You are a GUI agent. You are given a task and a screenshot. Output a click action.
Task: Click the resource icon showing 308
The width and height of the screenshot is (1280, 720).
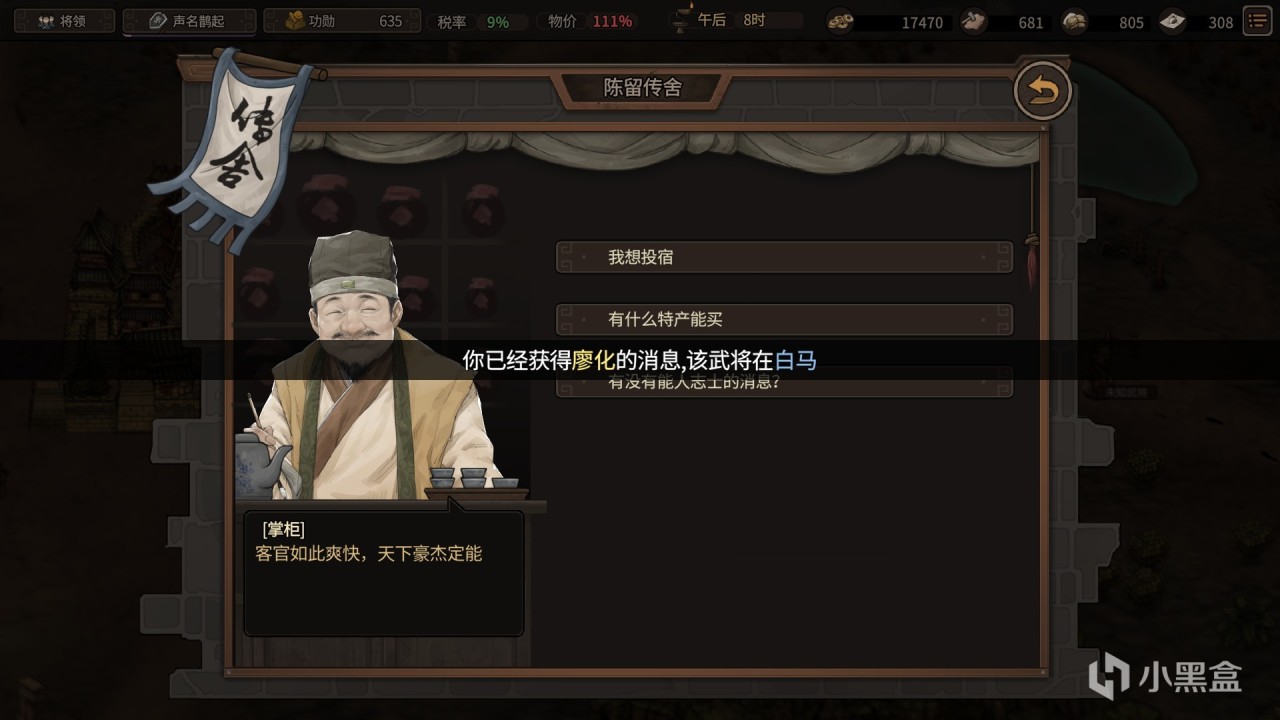[x=1173, y=21]
